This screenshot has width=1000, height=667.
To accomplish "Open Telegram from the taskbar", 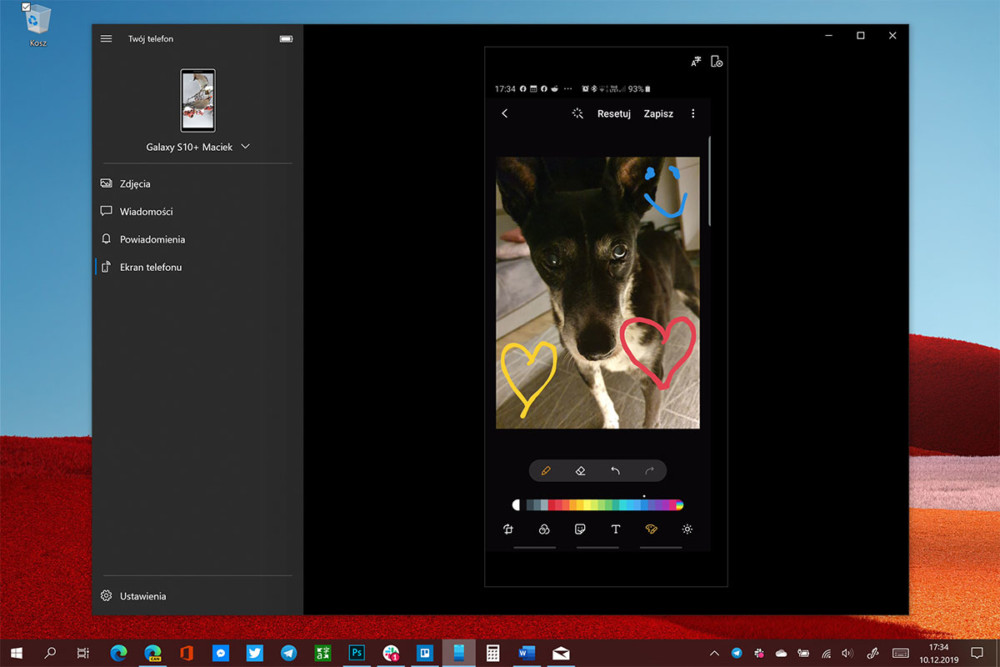I will (288, 653).
